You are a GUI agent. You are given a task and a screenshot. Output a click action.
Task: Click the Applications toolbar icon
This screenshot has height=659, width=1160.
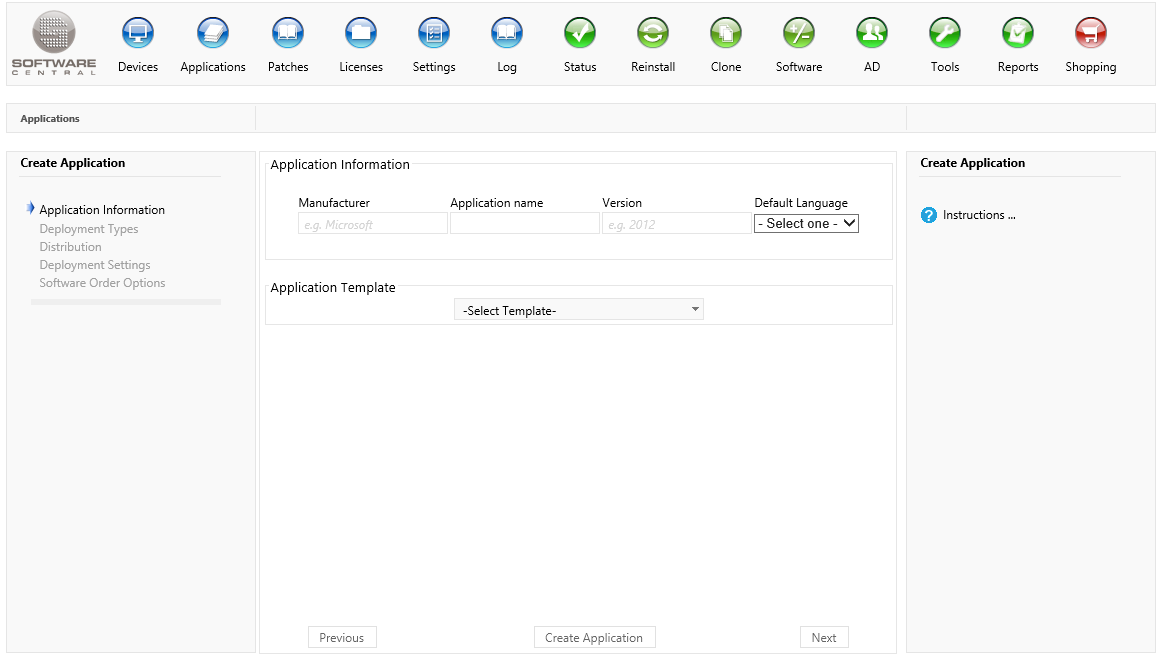pyautogui.click(x=213, y=34)
